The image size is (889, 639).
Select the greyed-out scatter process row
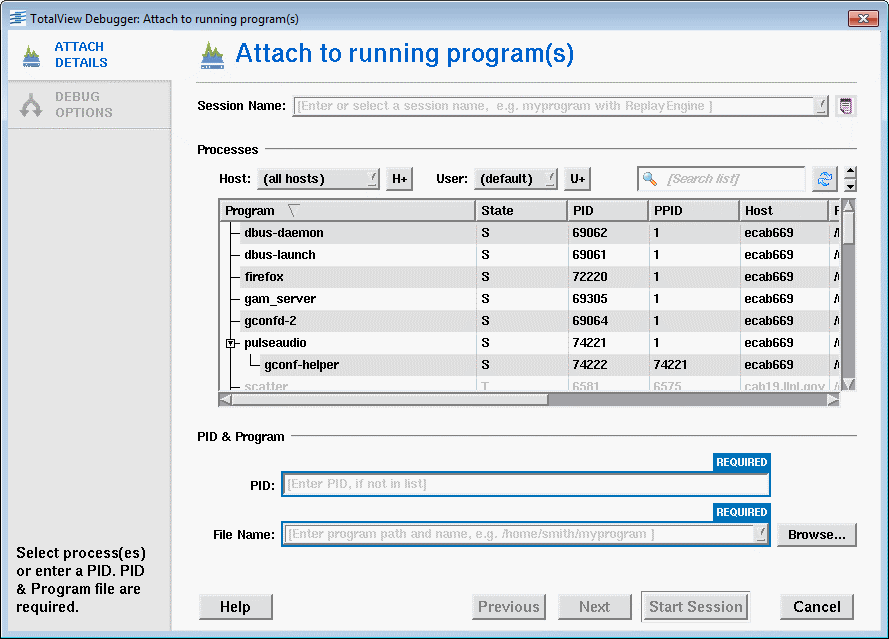(x=530, y=384)
